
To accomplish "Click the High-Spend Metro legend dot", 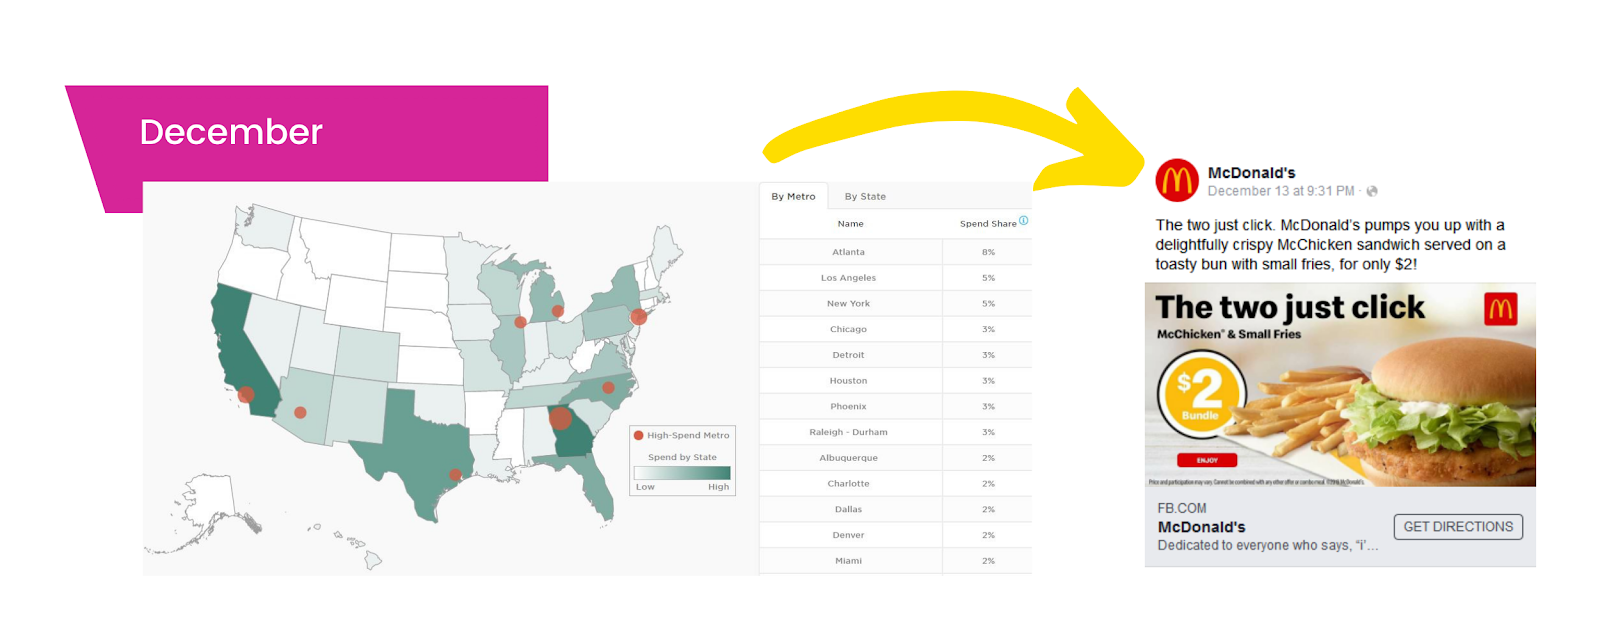I will point(639,435).
